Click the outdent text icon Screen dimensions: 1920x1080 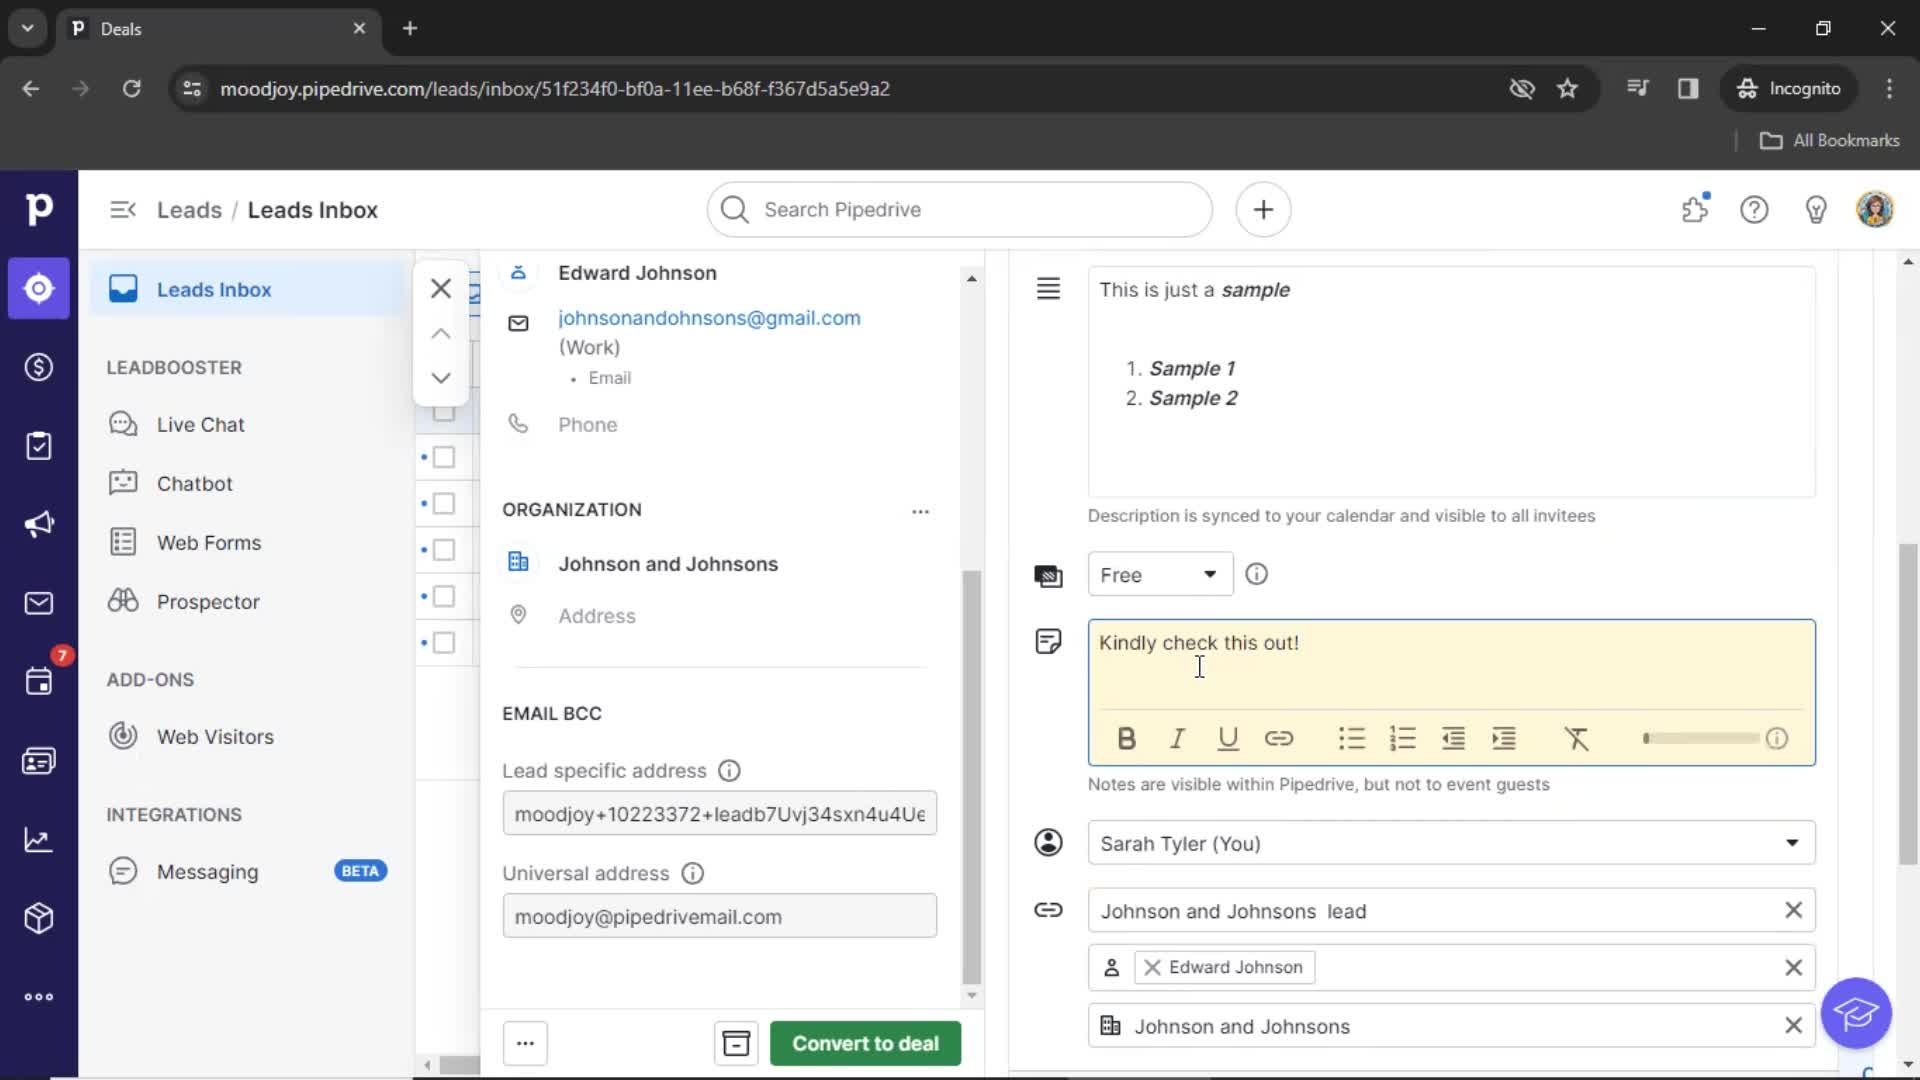tap(1453, 737)
